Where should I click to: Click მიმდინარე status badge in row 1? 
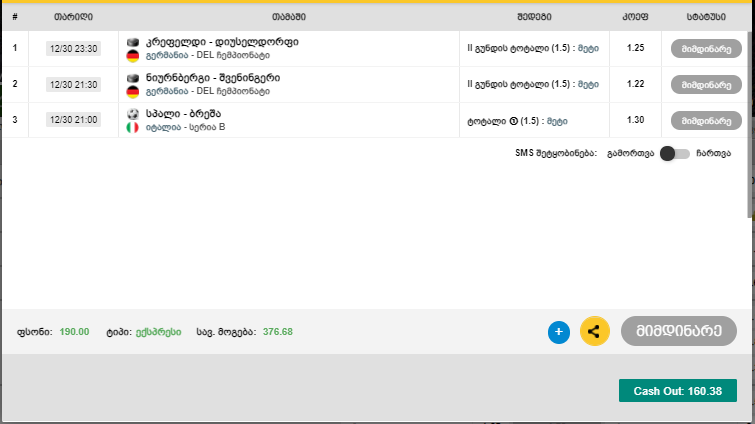tap(706, 49)
